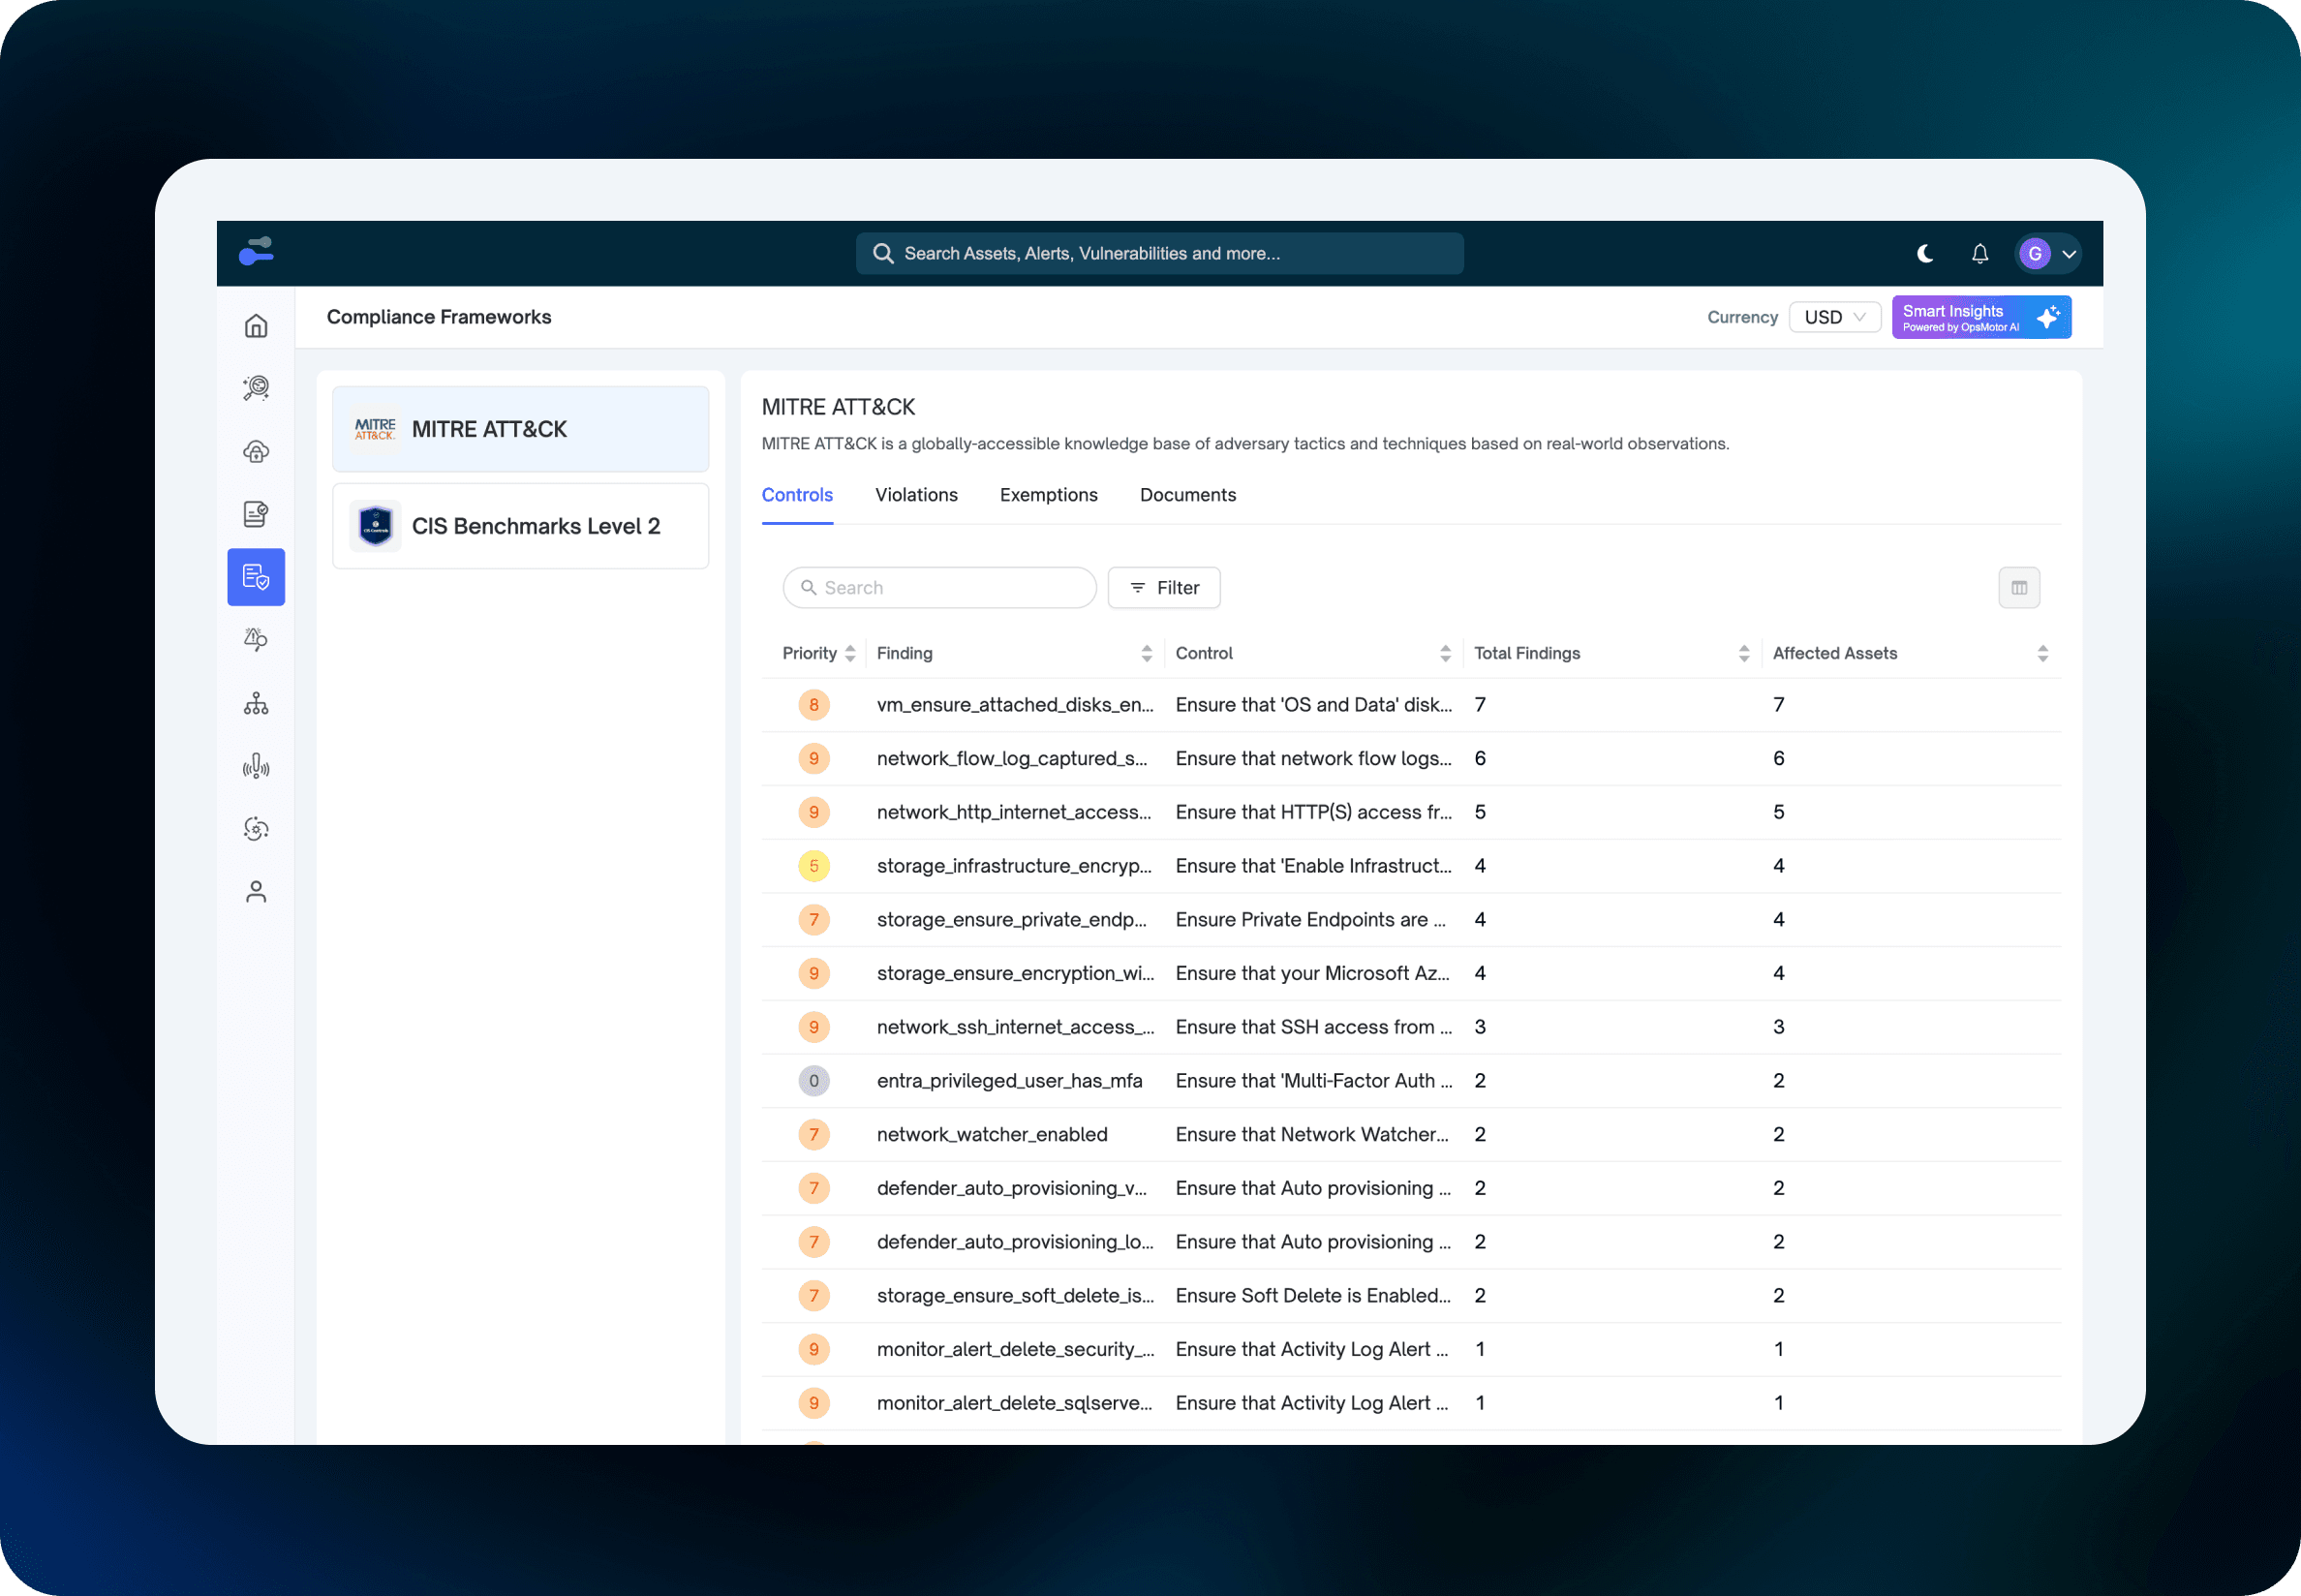Select the MITRE ATT&CK framework card

pyautogui.click(x=520, y=429)
